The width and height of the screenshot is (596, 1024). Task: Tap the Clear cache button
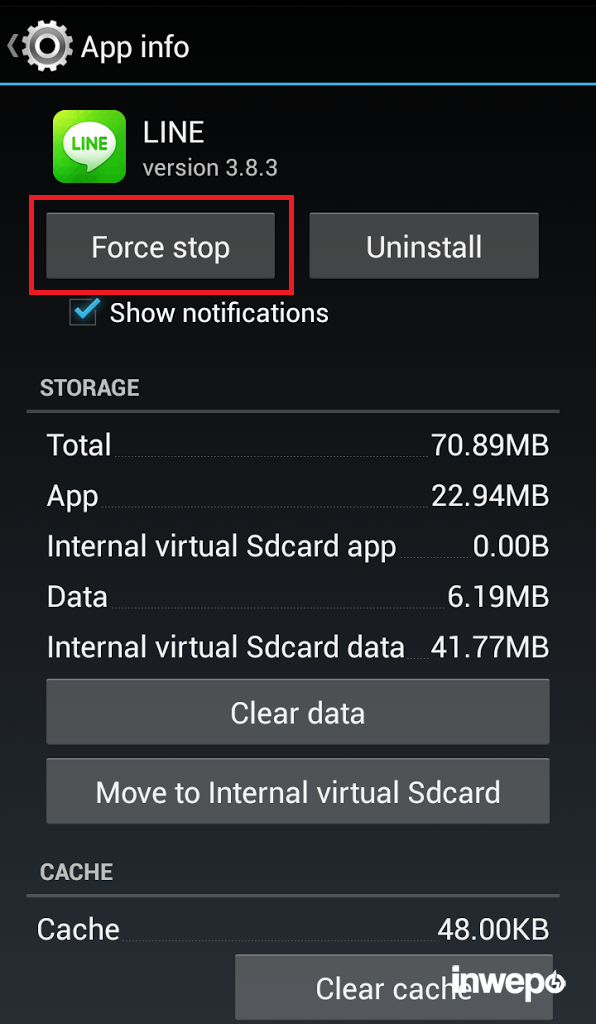tap(394, 987)
